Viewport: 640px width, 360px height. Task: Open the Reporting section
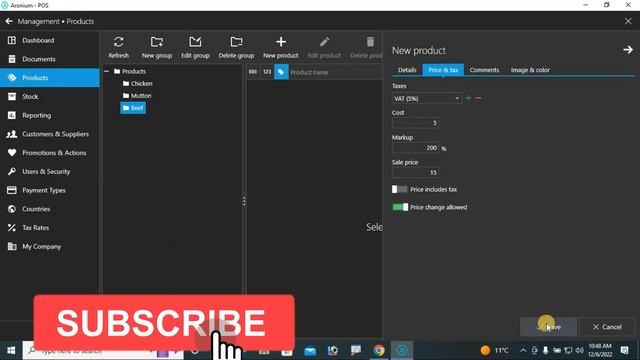click(x=49, y=115)
